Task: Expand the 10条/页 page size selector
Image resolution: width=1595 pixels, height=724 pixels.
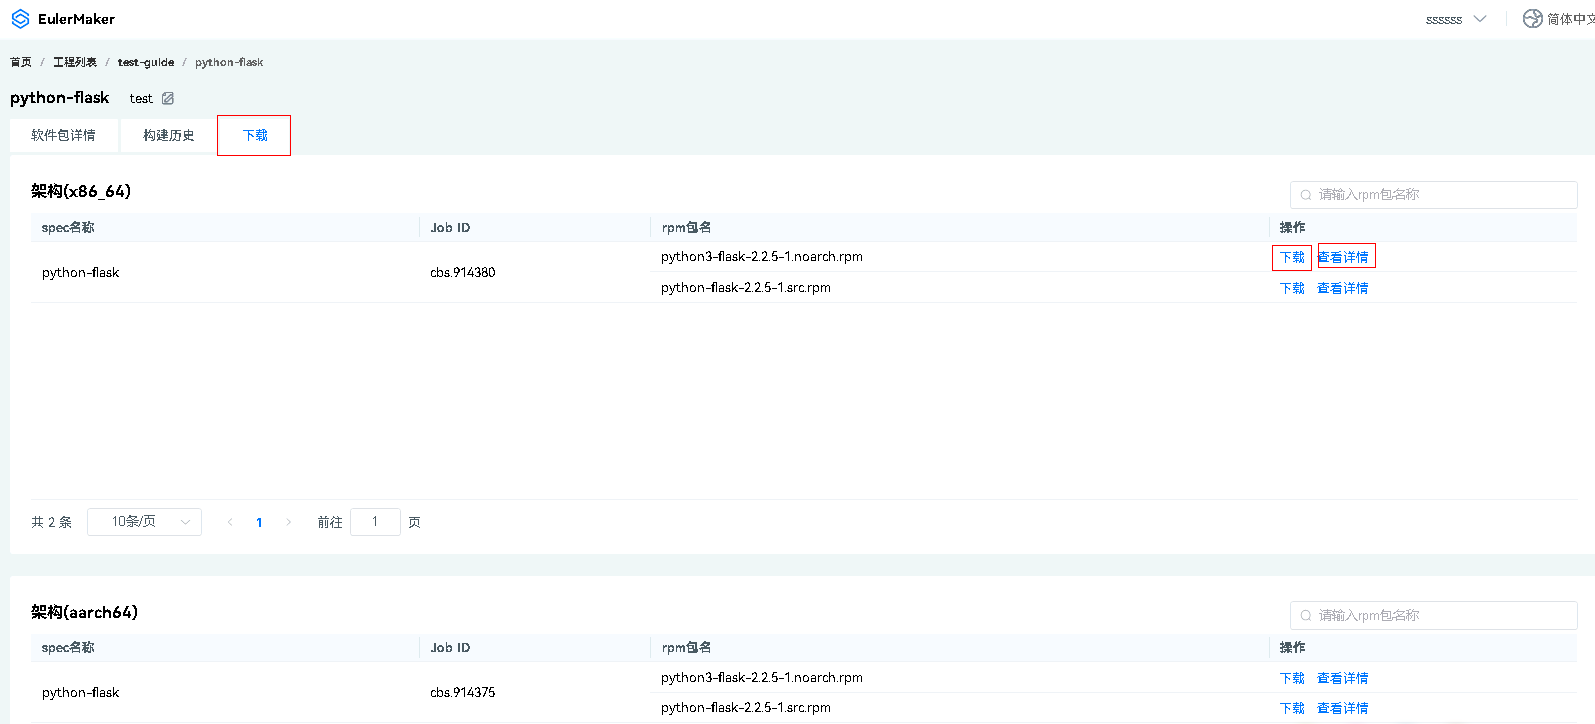Action: (x=144, y=522)
